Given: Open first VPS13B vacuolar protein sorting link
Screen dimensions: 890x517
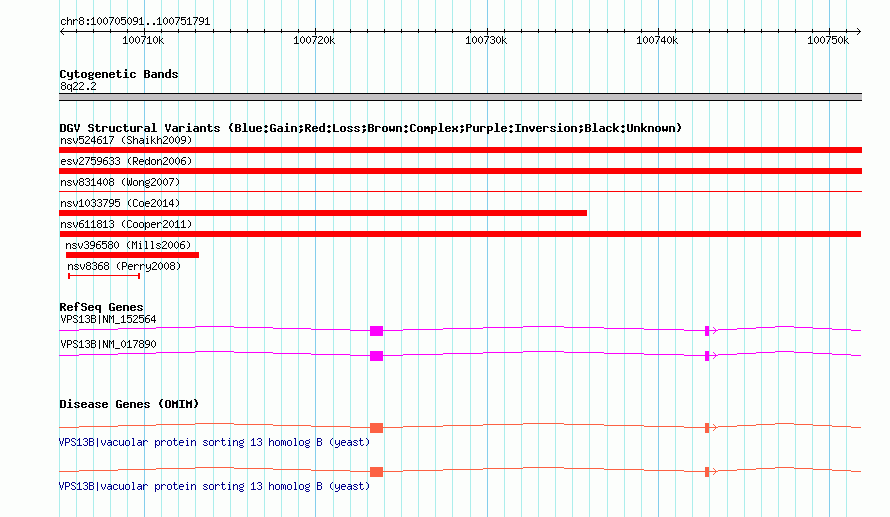Looking at the screenshot, I should pos(214,442).
